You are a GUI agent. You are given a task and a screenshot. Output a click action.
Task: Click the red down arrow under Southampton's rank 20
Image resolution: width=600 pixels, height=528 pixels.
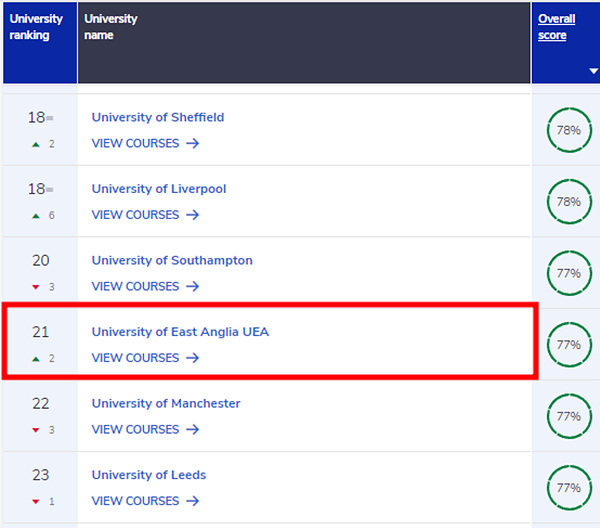(36, 287)
